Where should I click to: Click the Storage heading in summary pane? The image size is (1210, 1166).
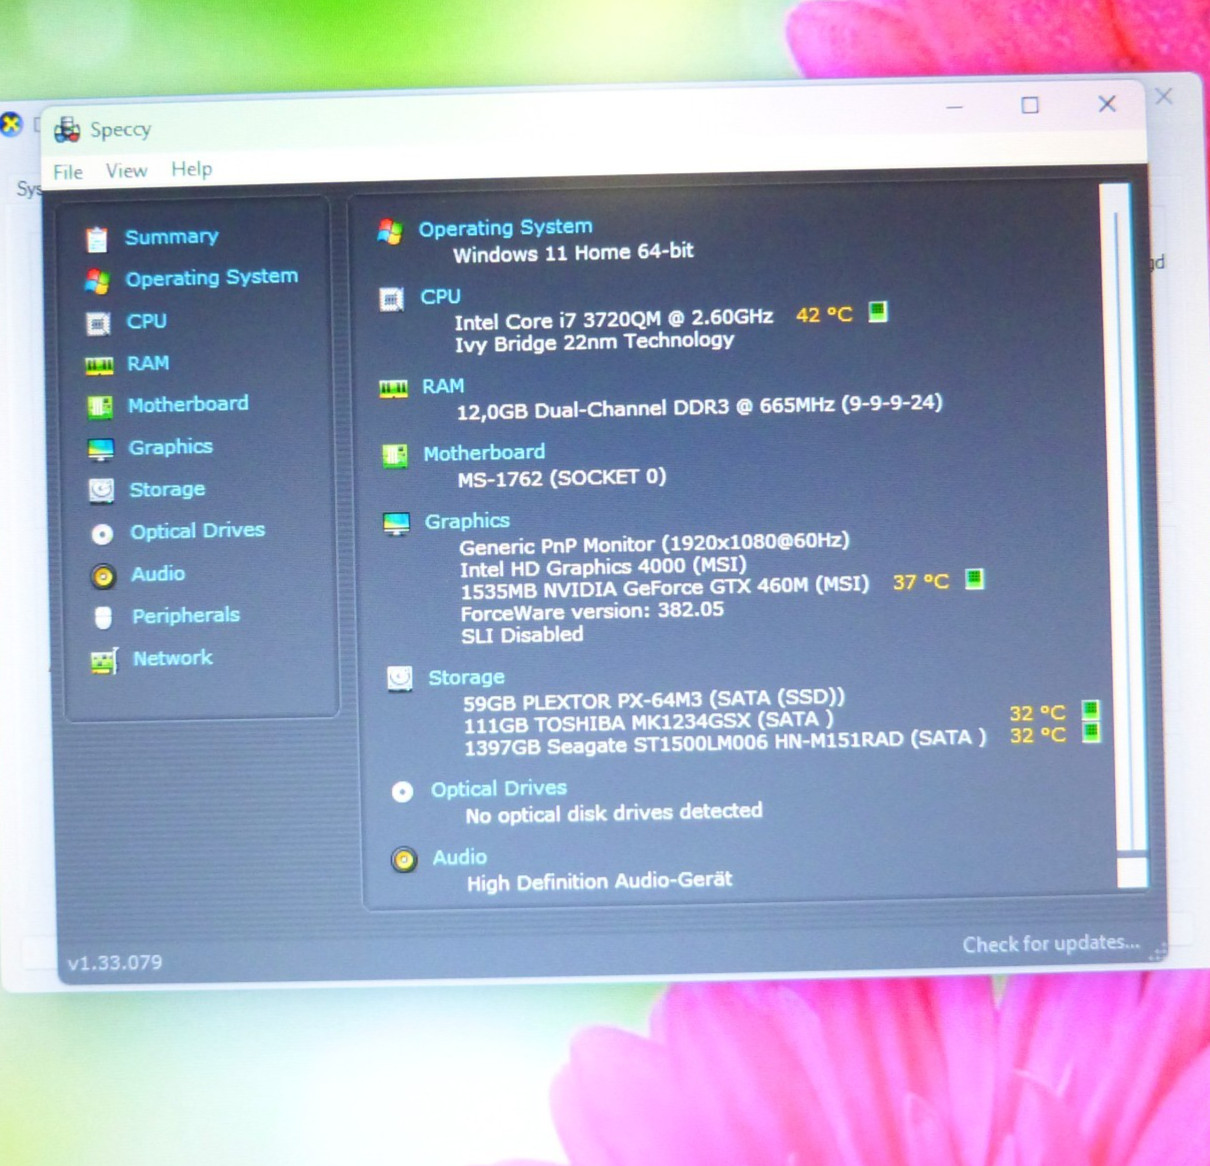466,677
